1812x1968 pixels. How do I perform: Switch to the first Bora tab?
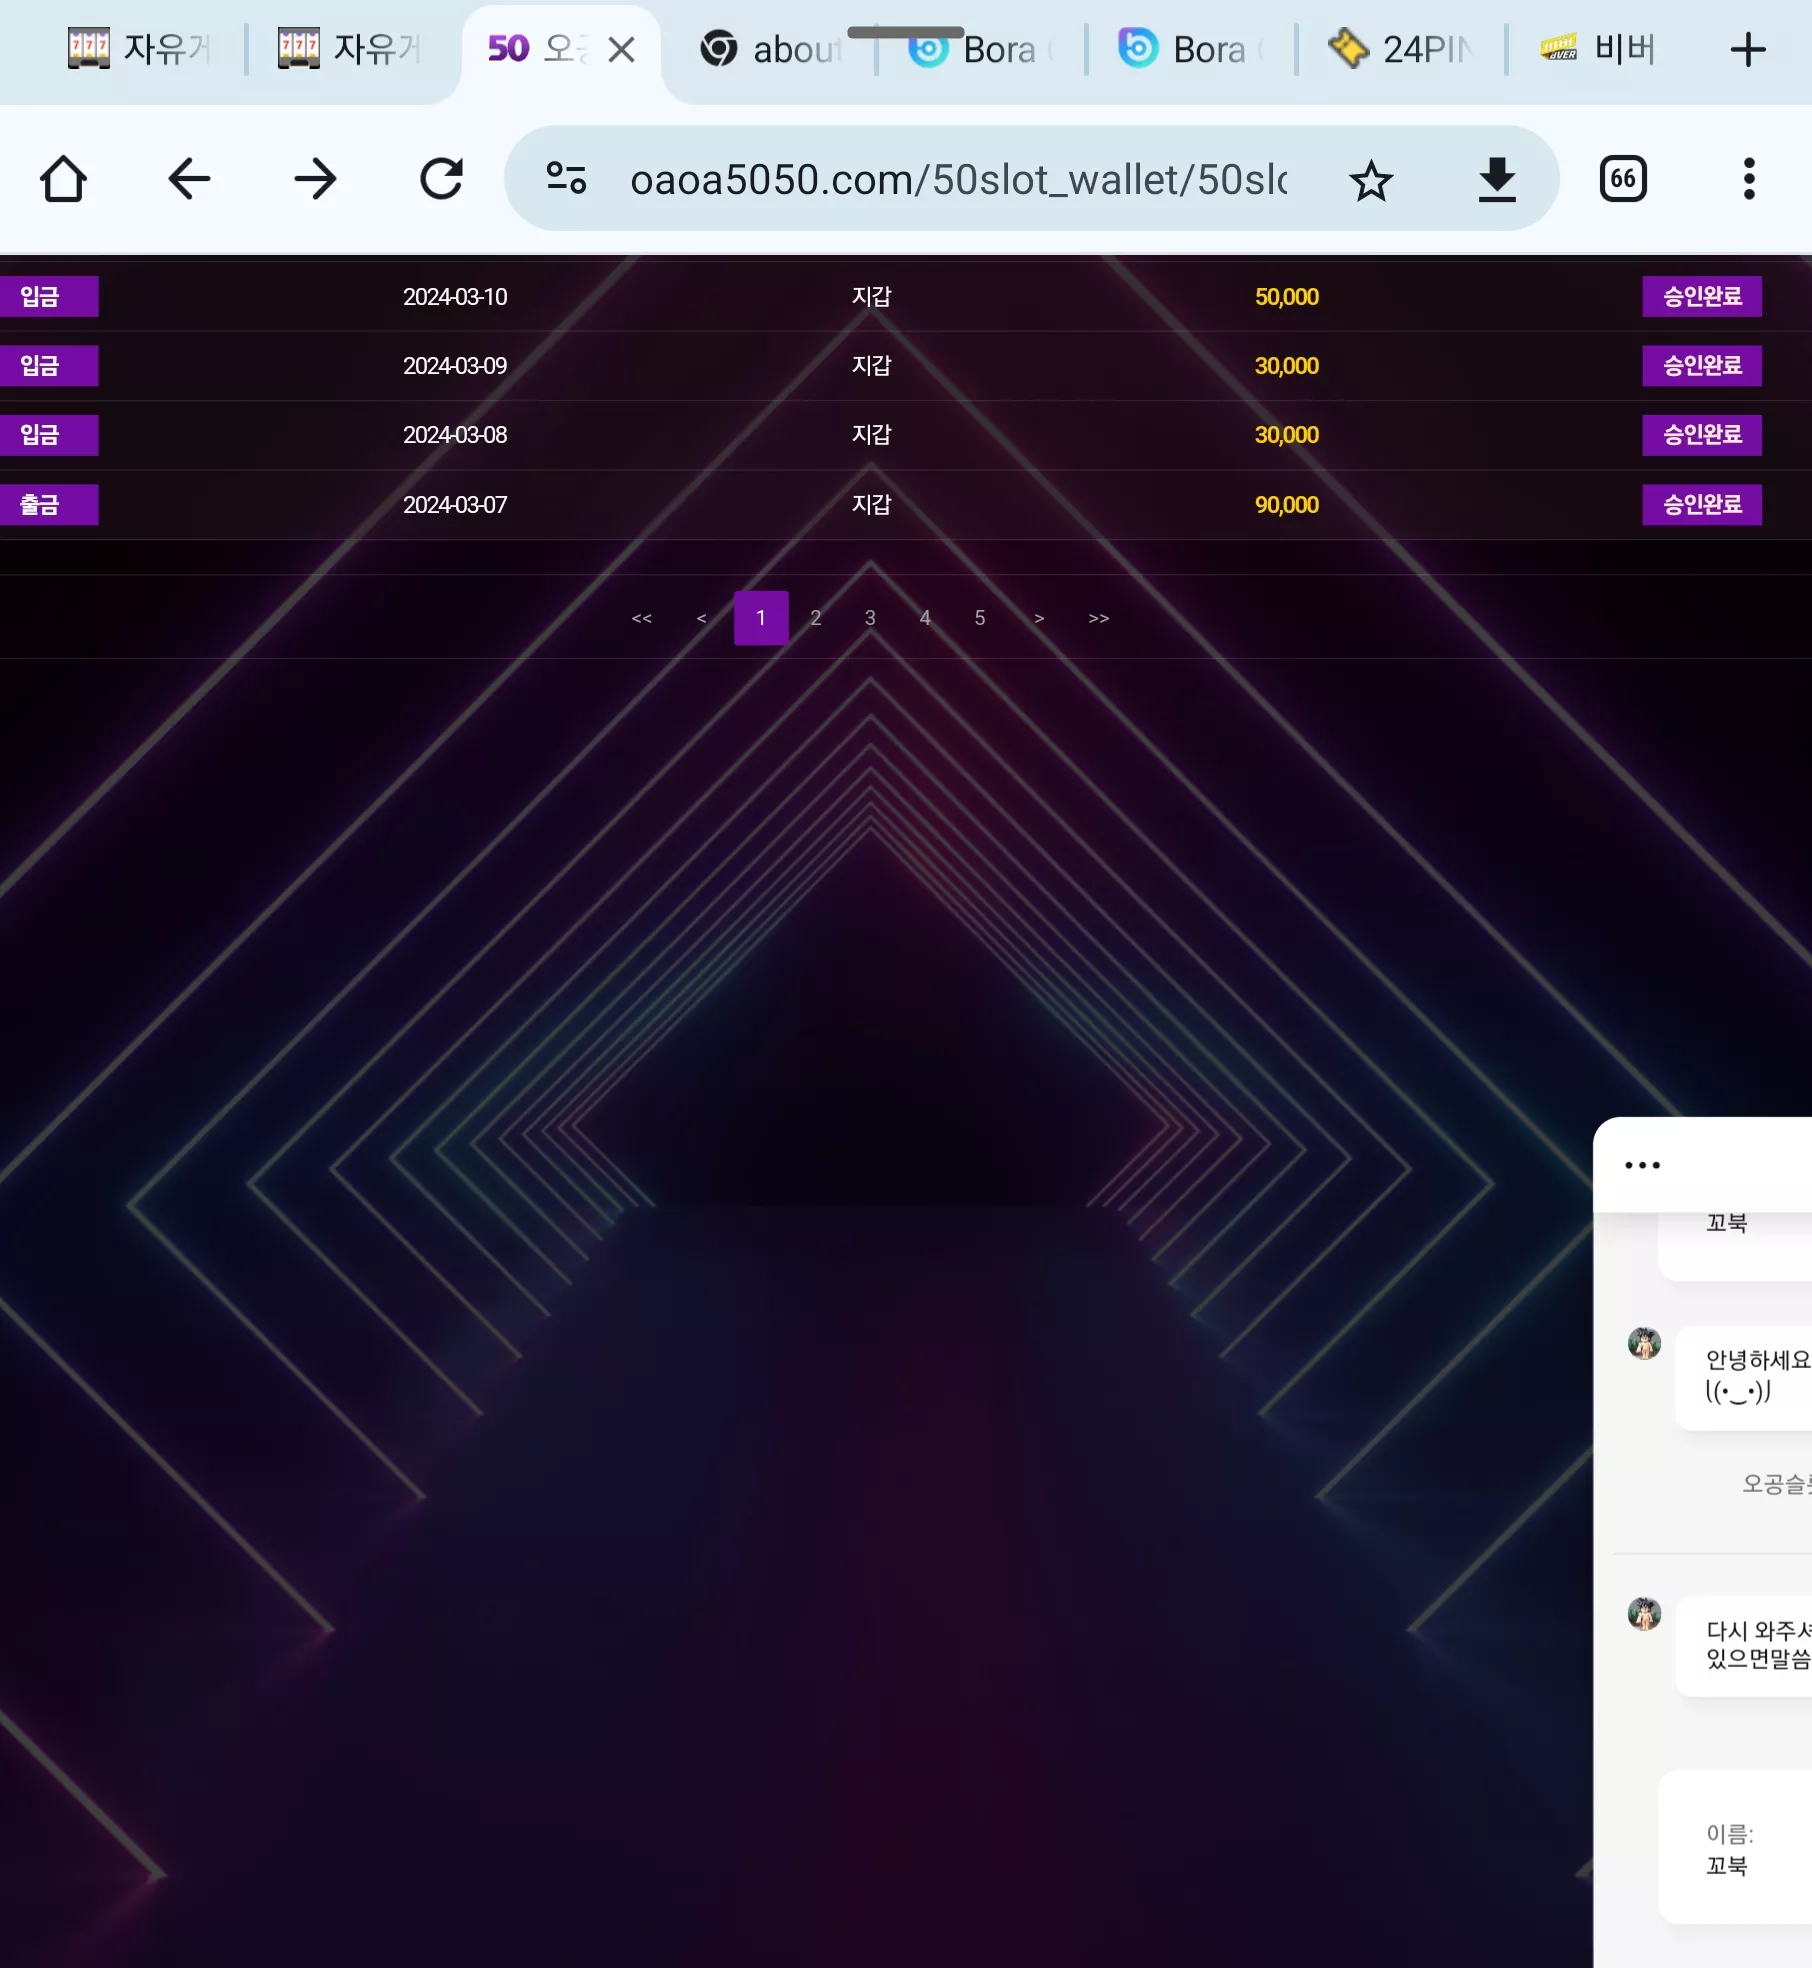point(981,49)
